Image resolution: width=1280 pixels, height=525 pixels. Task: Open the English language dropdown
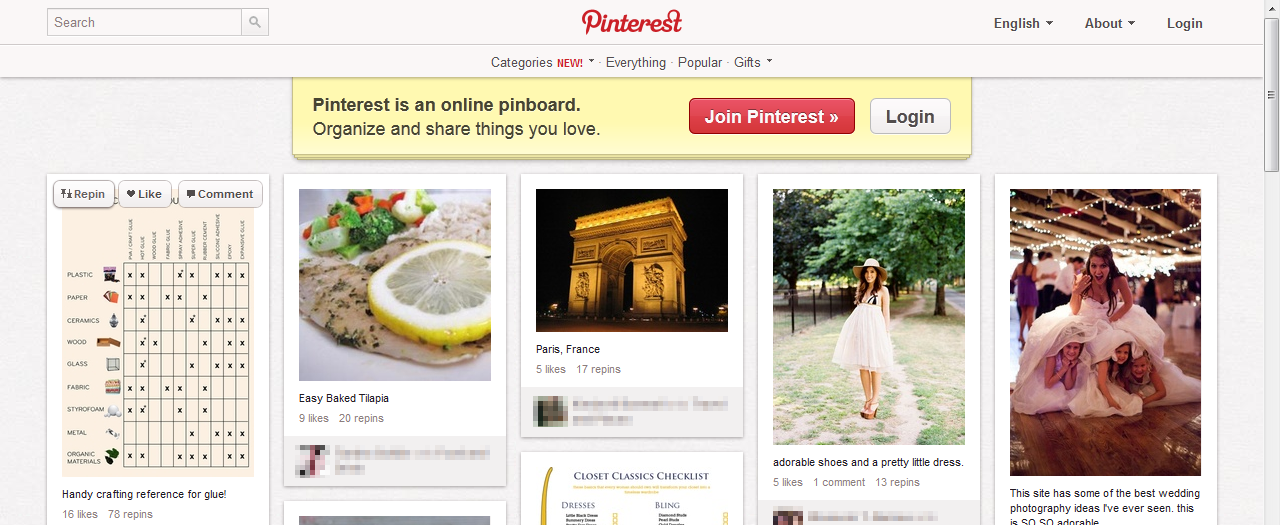pyautogui.click(x=1023, y=23)
